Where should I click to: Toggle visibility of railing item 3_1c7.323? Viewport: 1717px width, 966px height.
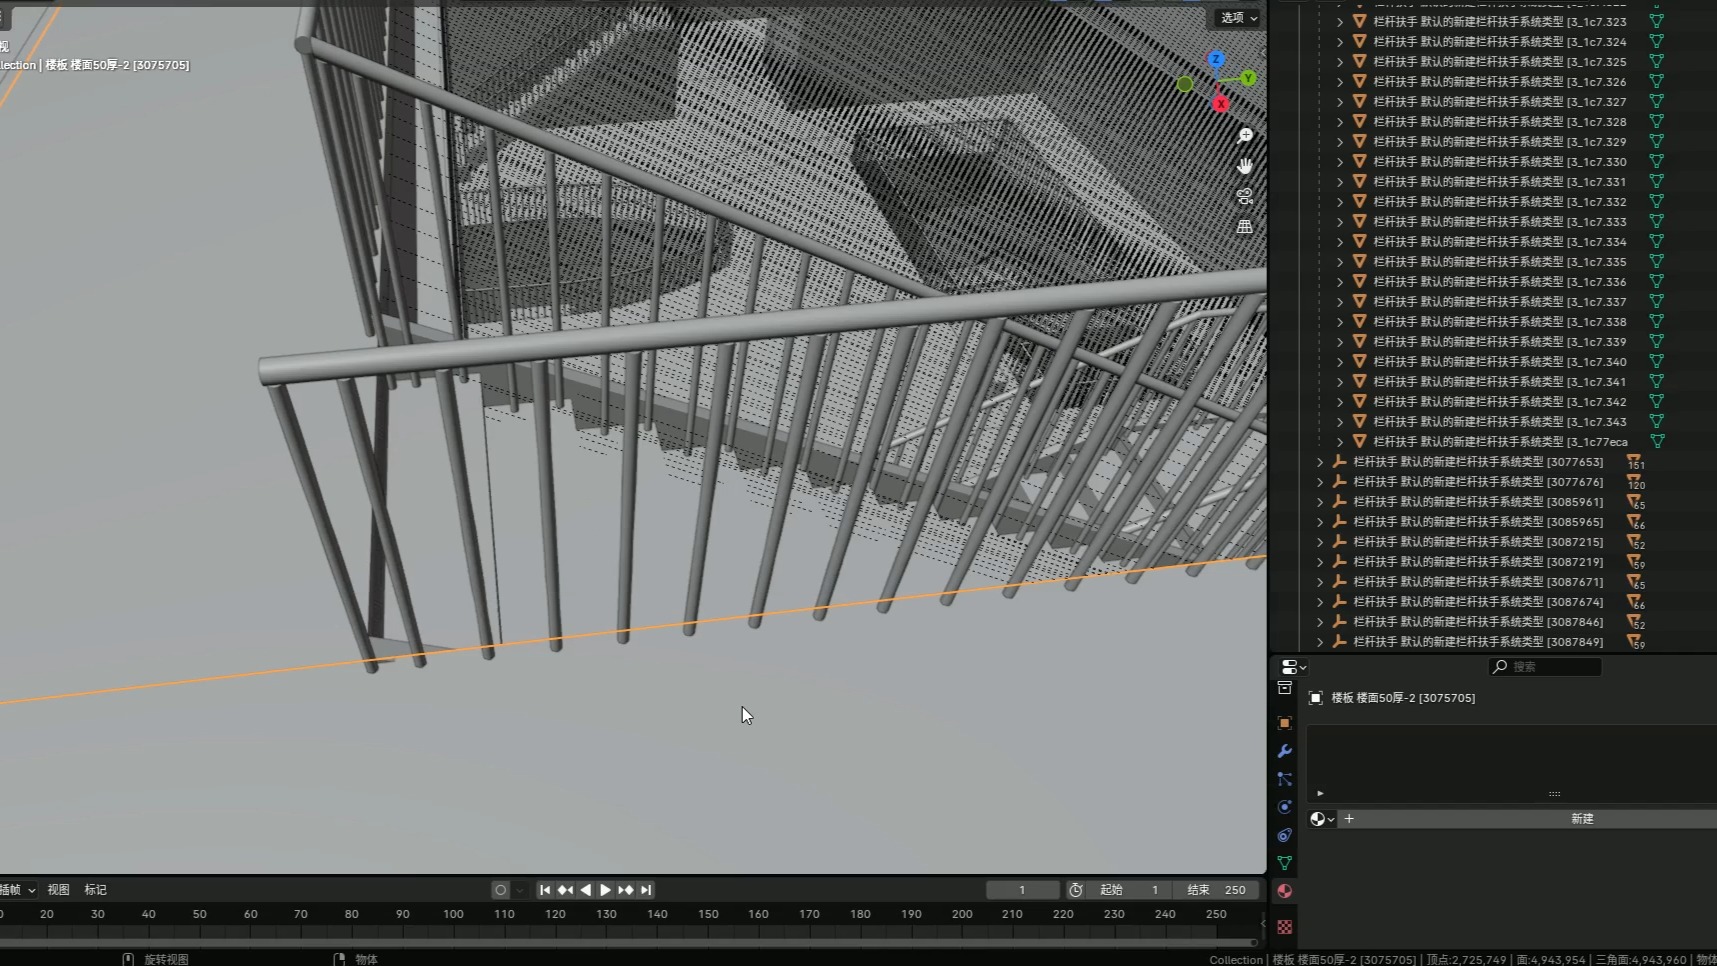1658,21
